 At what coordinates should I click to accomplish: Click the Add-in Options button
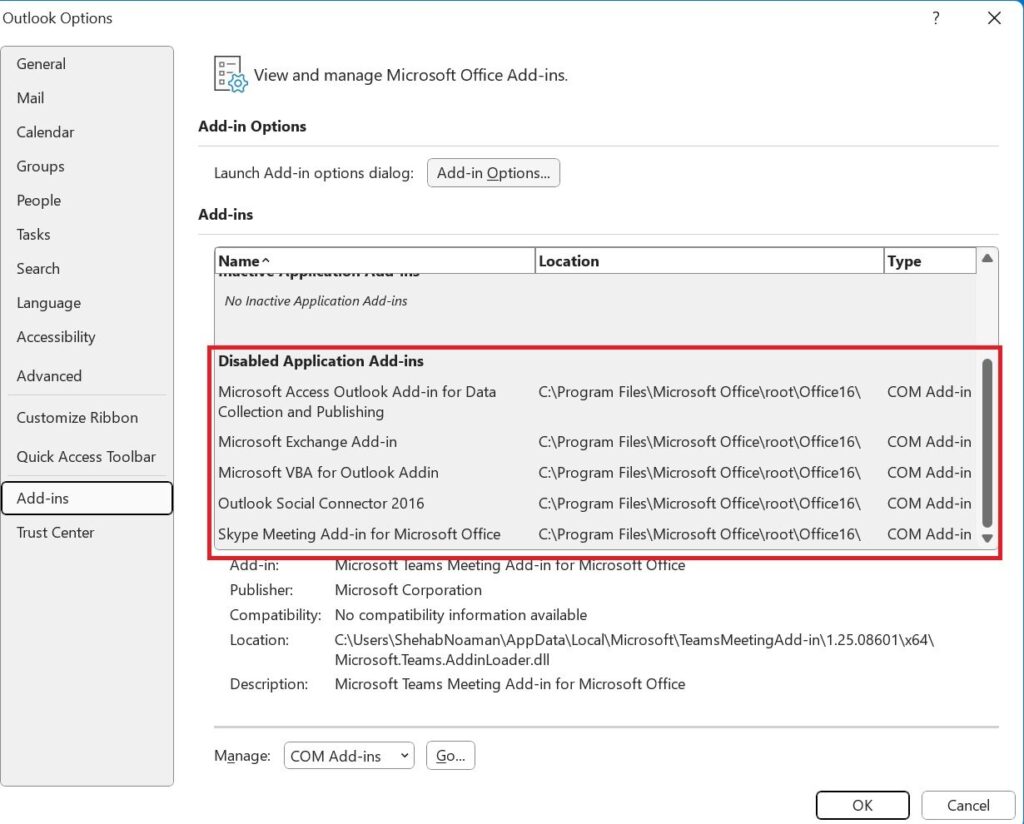point(493,173)
